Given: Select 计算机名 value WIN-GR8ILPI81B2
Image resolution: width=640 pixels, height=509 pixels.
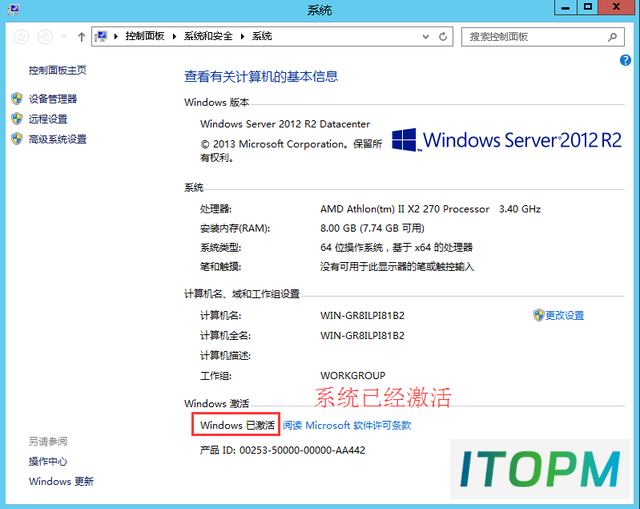Looking at the screenshot, I should [362, 316].
